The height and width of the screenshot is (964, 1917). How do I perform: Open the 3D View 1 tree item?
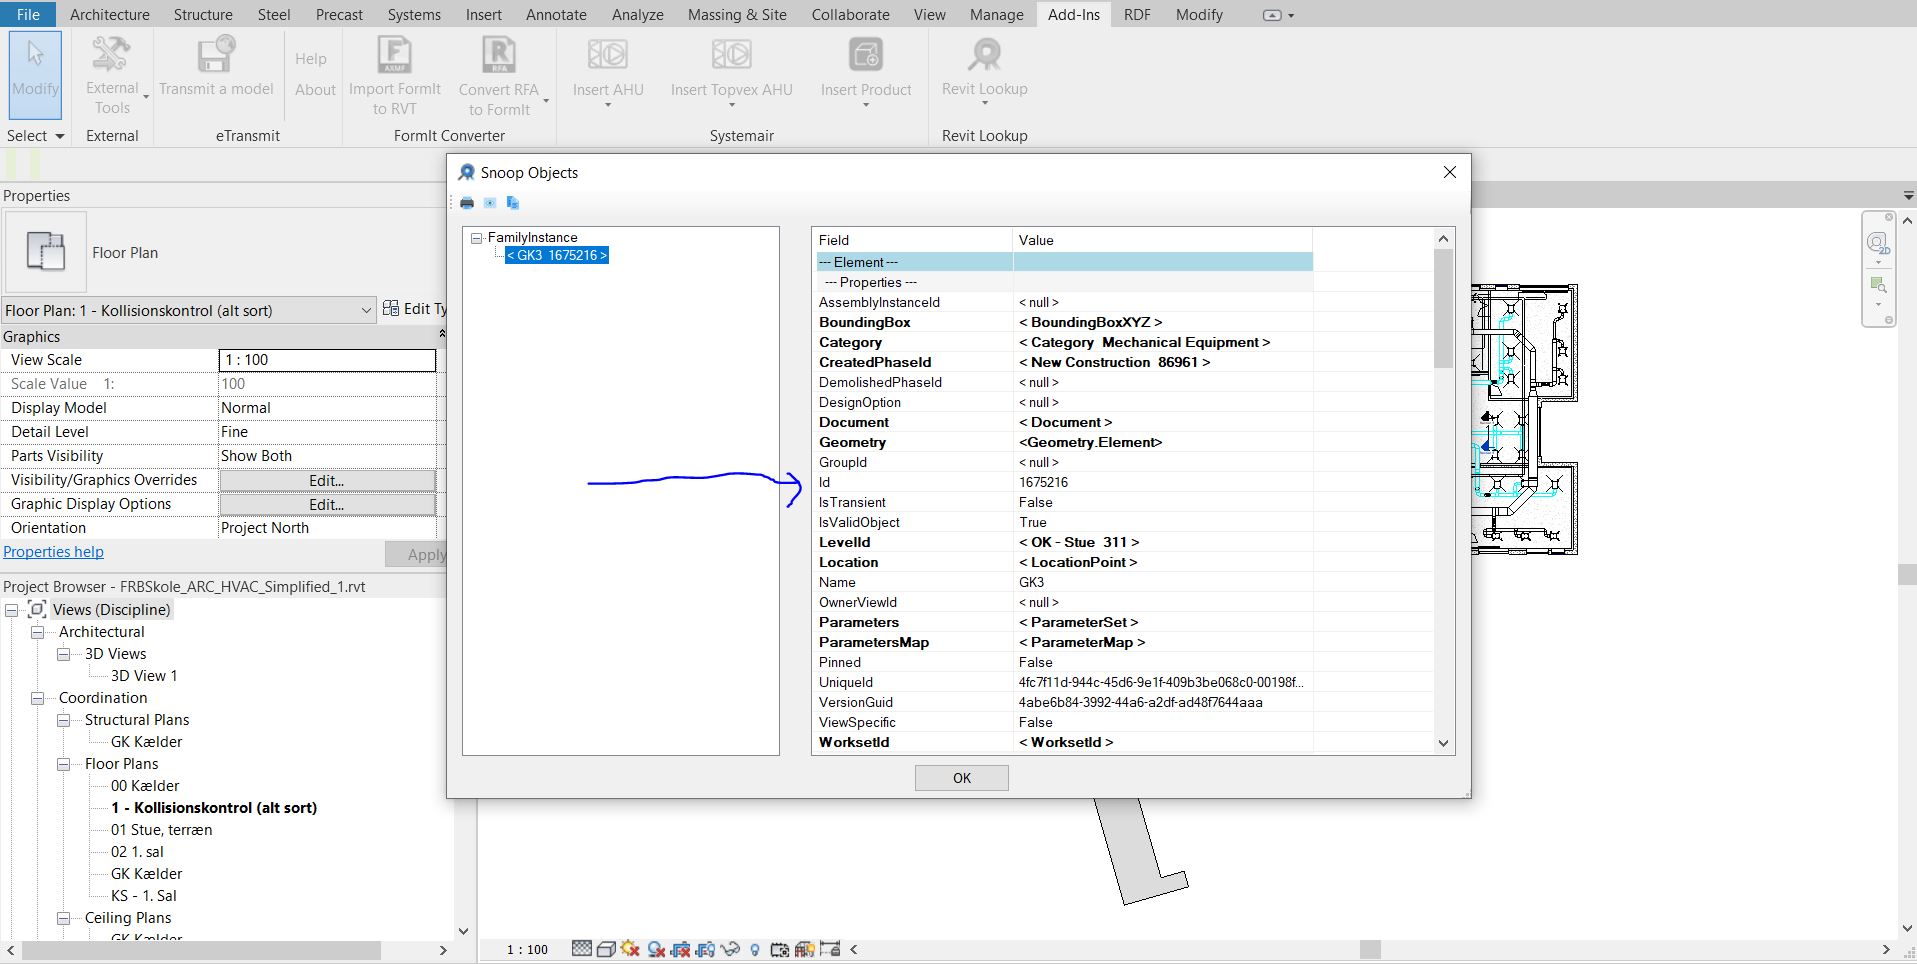(x=144, y=676)
